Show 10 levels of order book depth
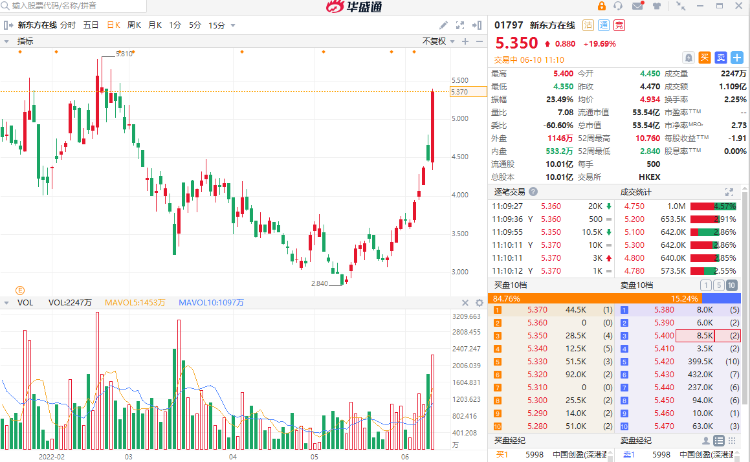The height and width of the screenshot is (462, 750). click(x=732, y=286)
